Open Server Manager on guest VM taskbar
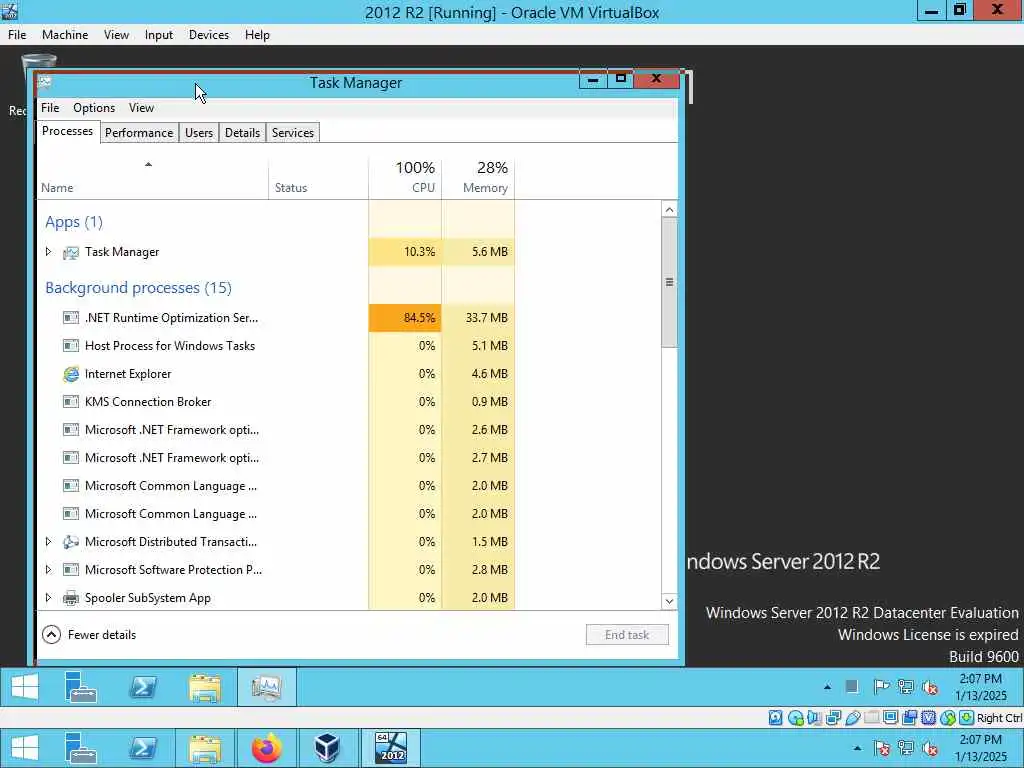 [81, 687]
